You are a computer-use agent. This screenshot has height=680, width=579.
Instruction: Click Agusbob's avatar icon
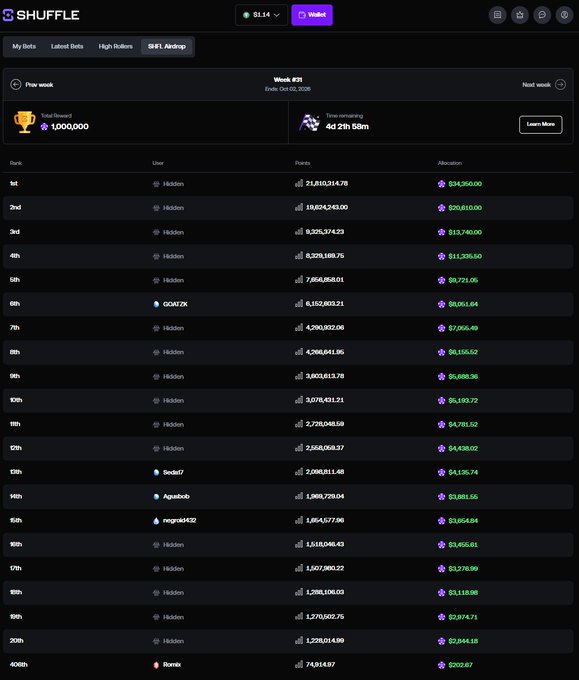click(156, 497)
